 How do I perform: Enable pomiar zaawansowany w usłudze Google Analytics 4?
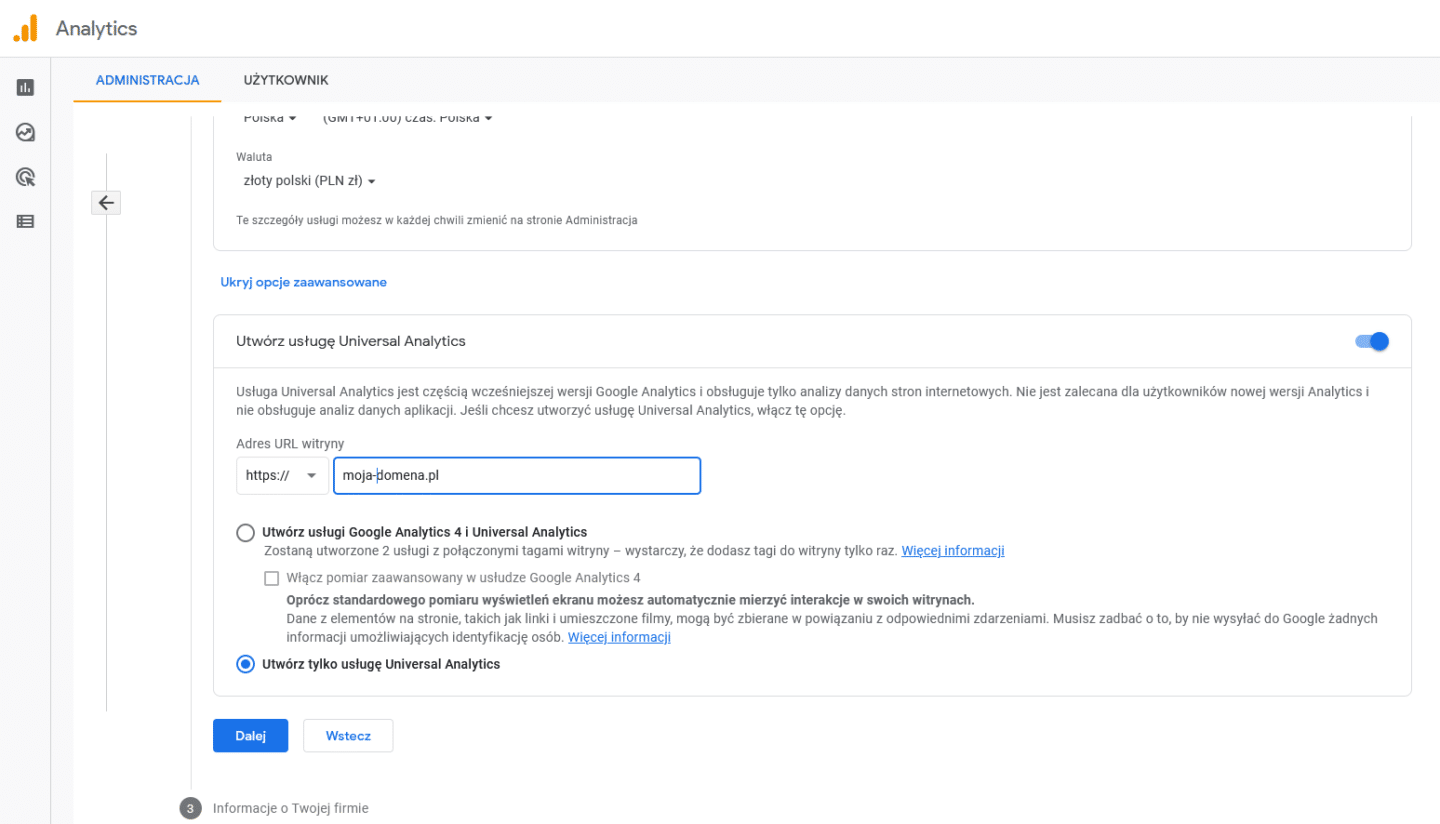coord(271,578)
